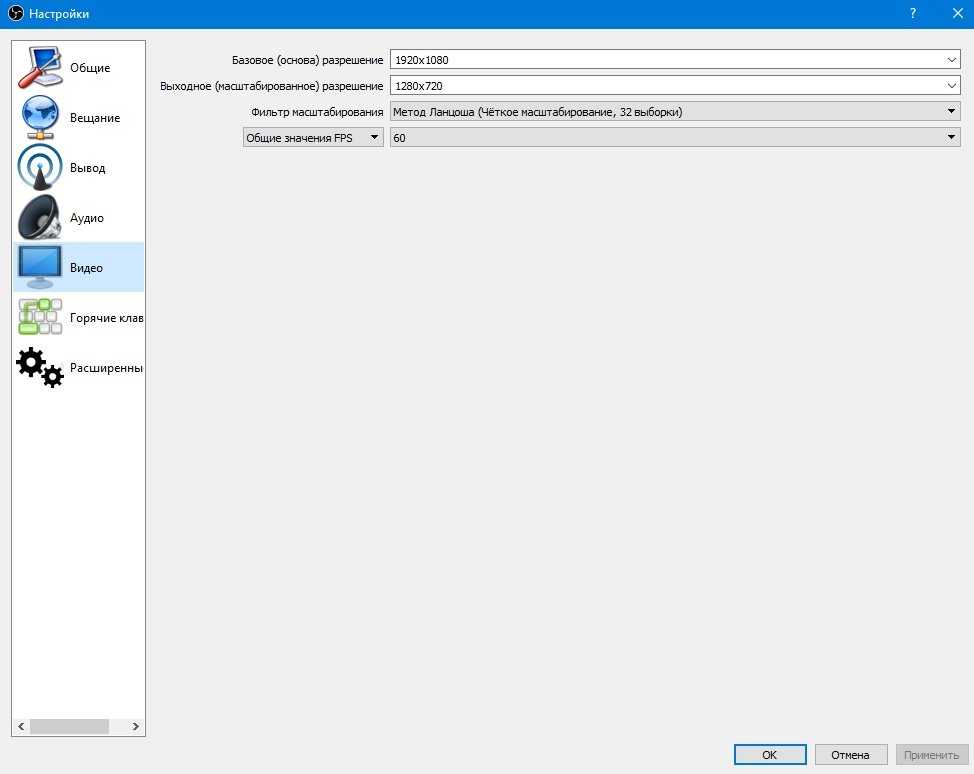
Task: Open the Общие settings icon
Action: (x=40, y=67)
